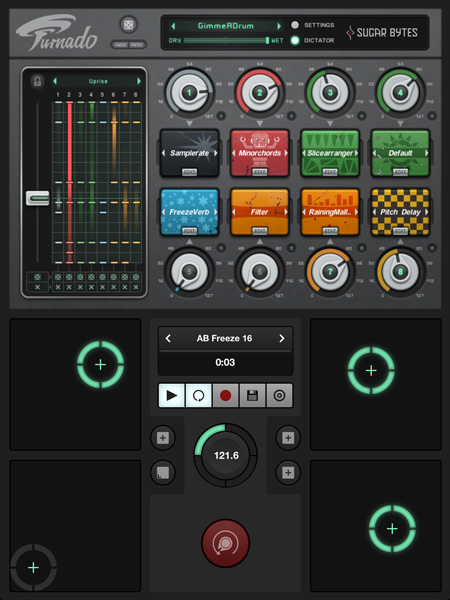Start playback with the play button

click(x=172, y=395)
